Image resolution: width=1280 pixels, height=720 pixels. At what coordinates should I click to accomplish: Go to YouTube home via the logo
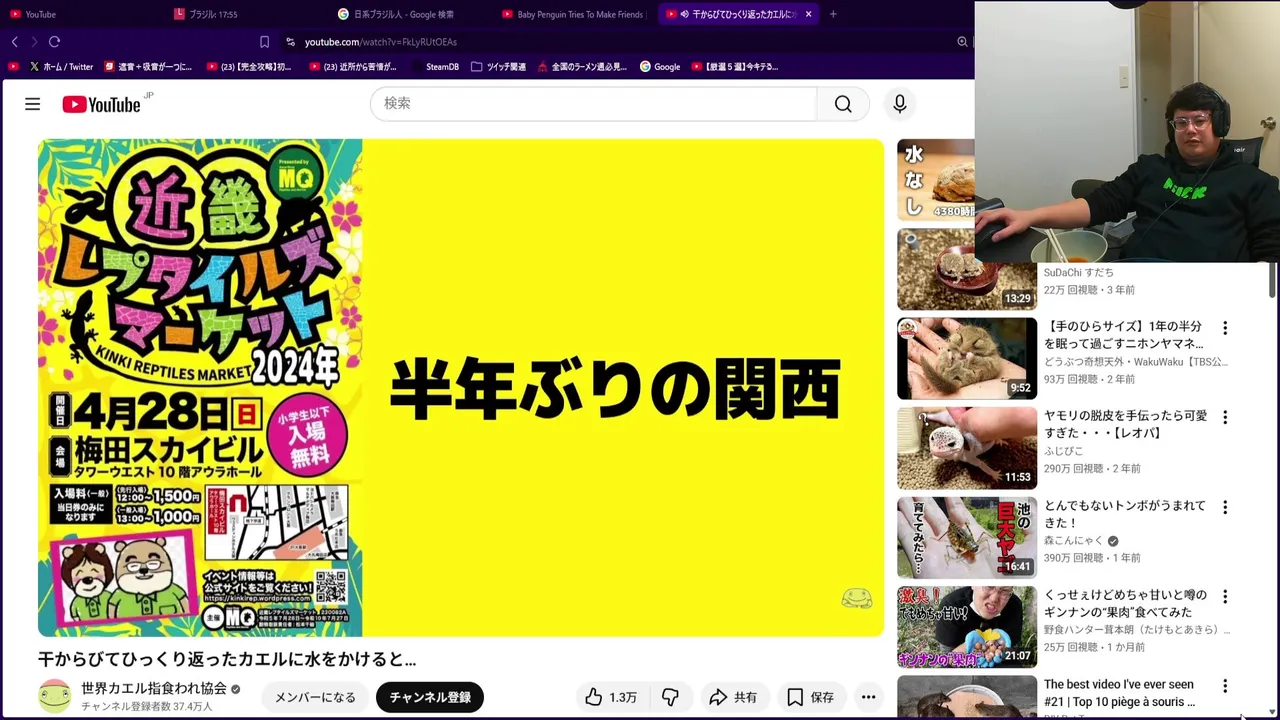pyautogui.click(x=101, y=104)
